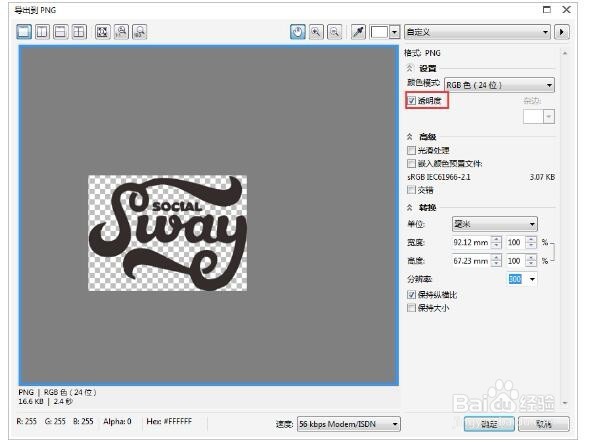Open the 分辨率 dropdown arrow

[532, 279]
